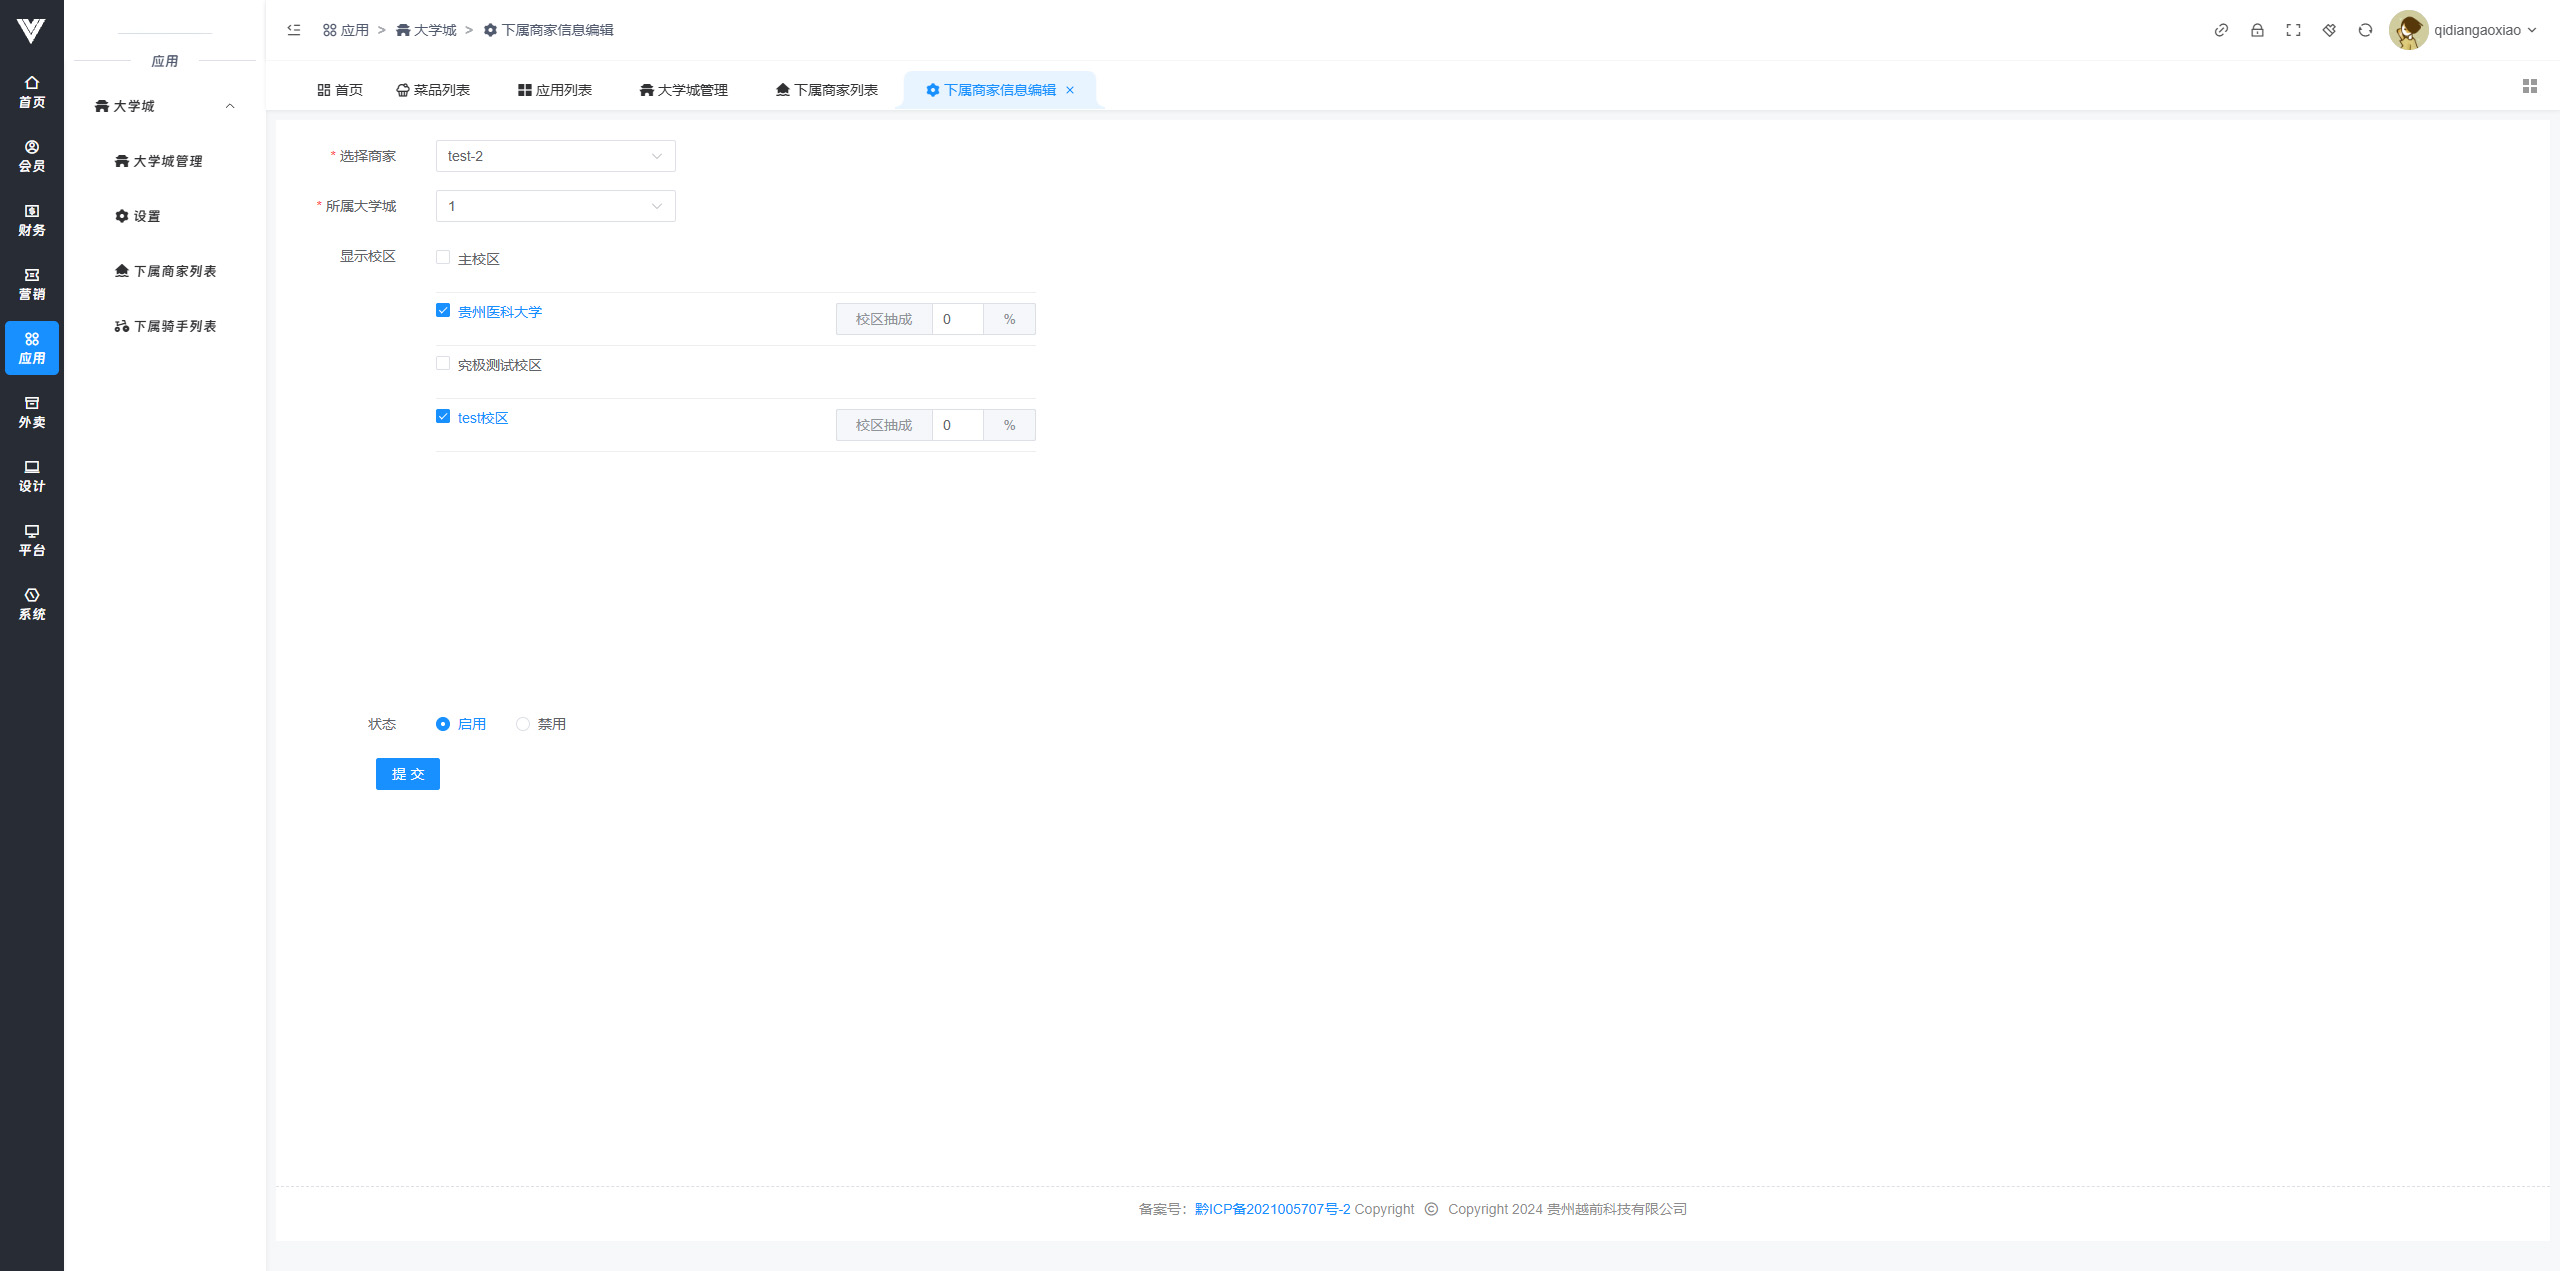2560x1271 pixels.
Task: Open 外卖 section in left sidebar
Action: [x=32, y=412]
